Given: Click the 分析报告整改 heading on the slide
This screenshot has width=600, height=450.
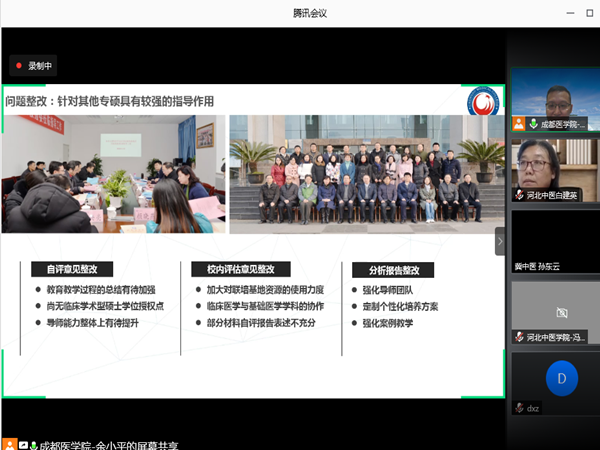Looking at the screenshot, I should coord(392,269).
